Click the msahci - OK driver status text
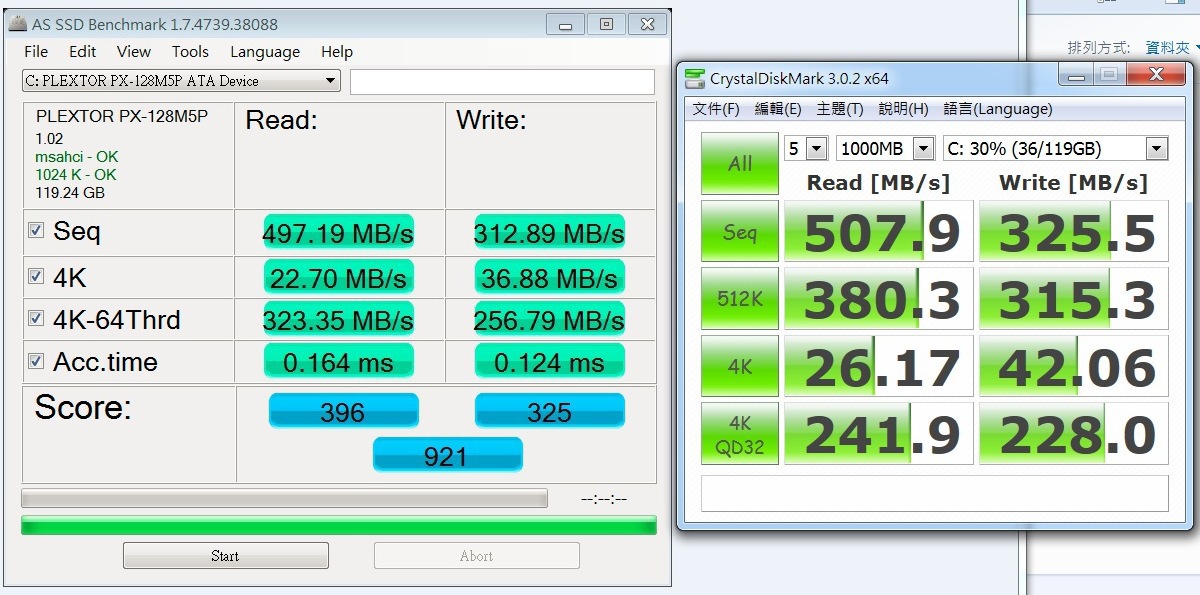The width and height of the screenshot is (1200, 595). coord(77,157)
